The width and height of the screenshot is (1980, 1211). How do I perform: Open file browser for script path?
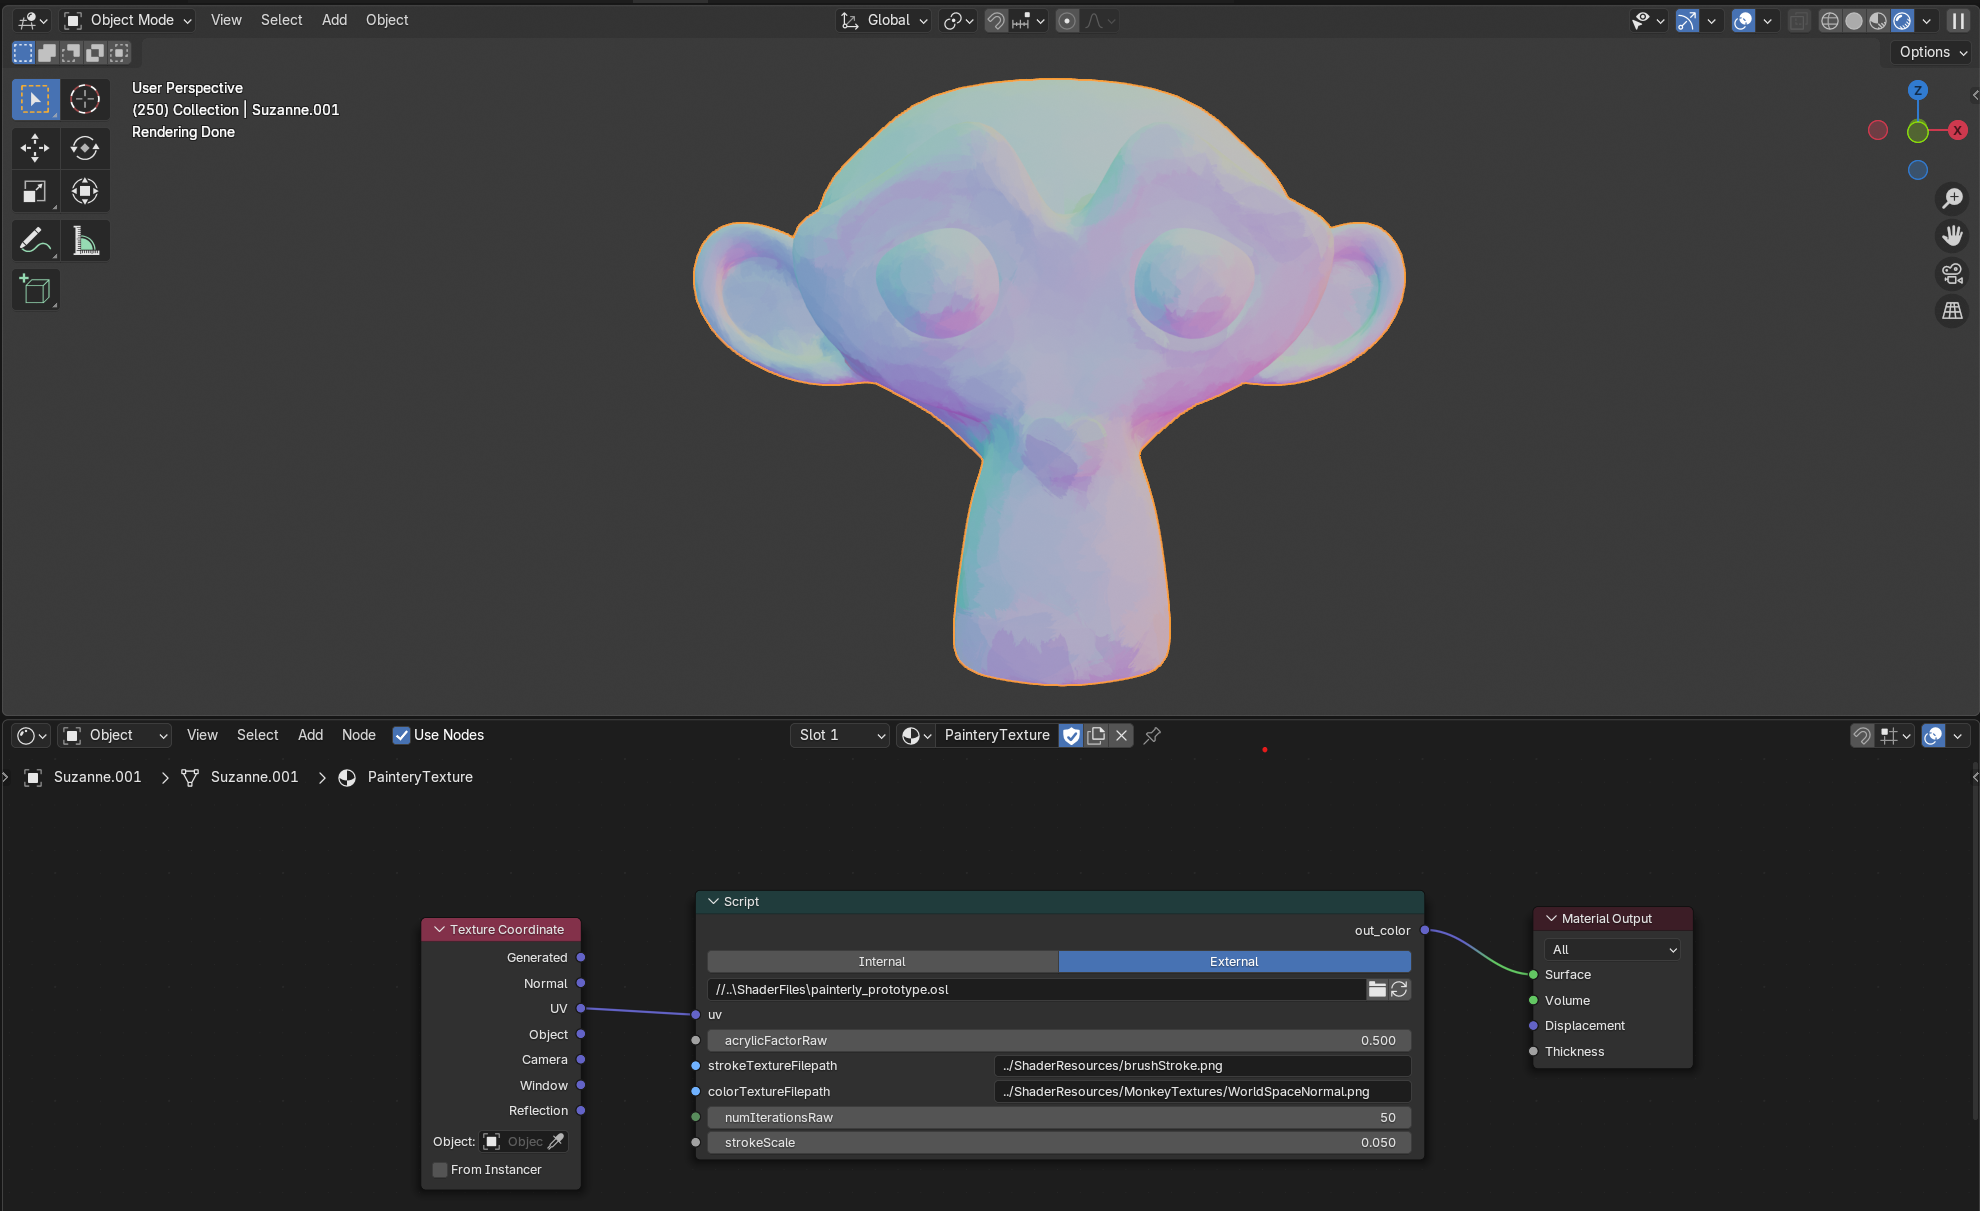tap(1377, 989)
